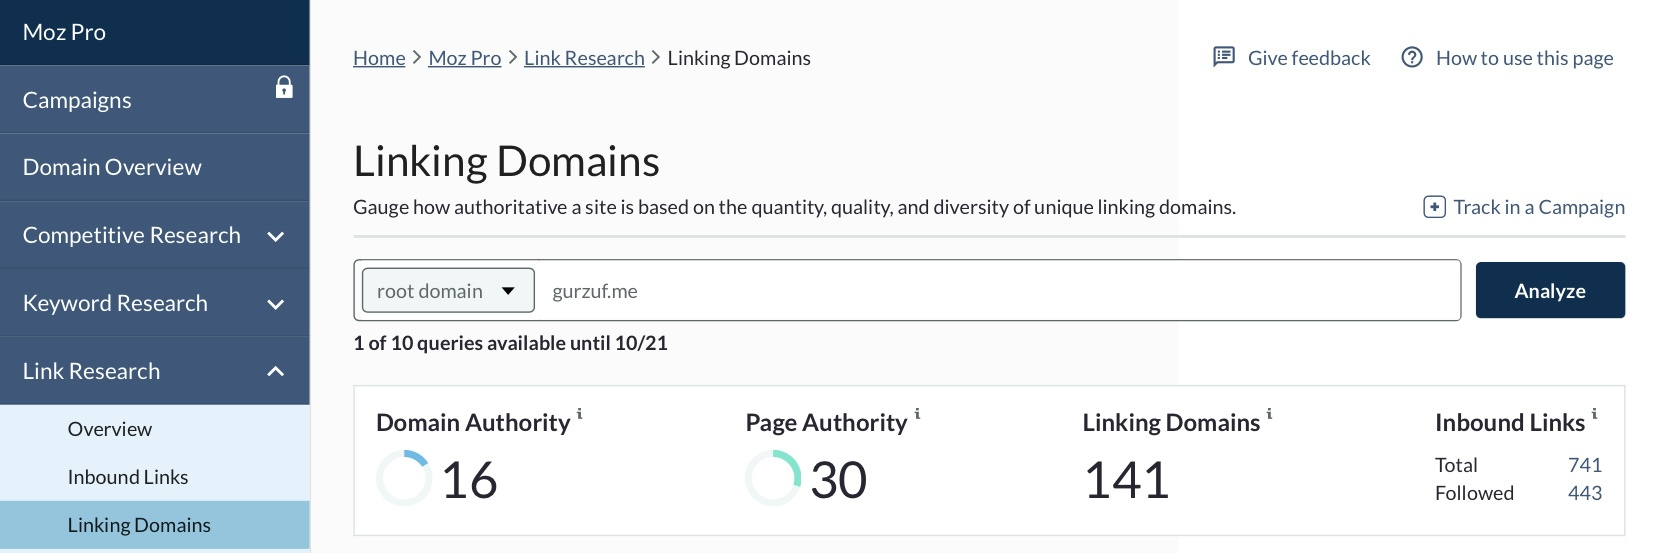The width and height of the screenshot is (1668, 553).
Task: Open Moz Pro sidebar header
Action: coord(155,32)
